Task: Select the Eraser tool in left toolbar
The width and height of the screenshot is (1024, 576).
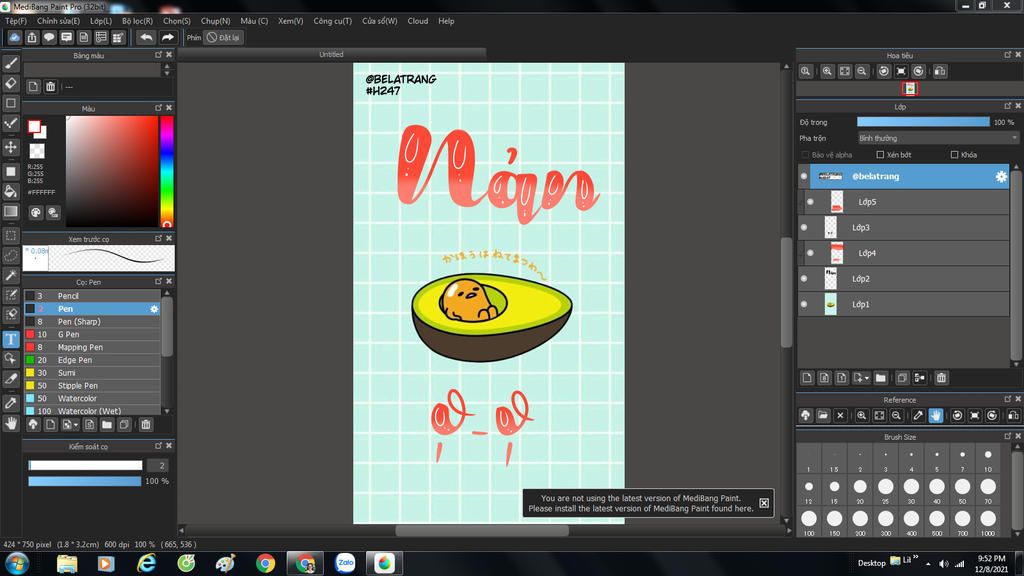Action: [10, 83]
